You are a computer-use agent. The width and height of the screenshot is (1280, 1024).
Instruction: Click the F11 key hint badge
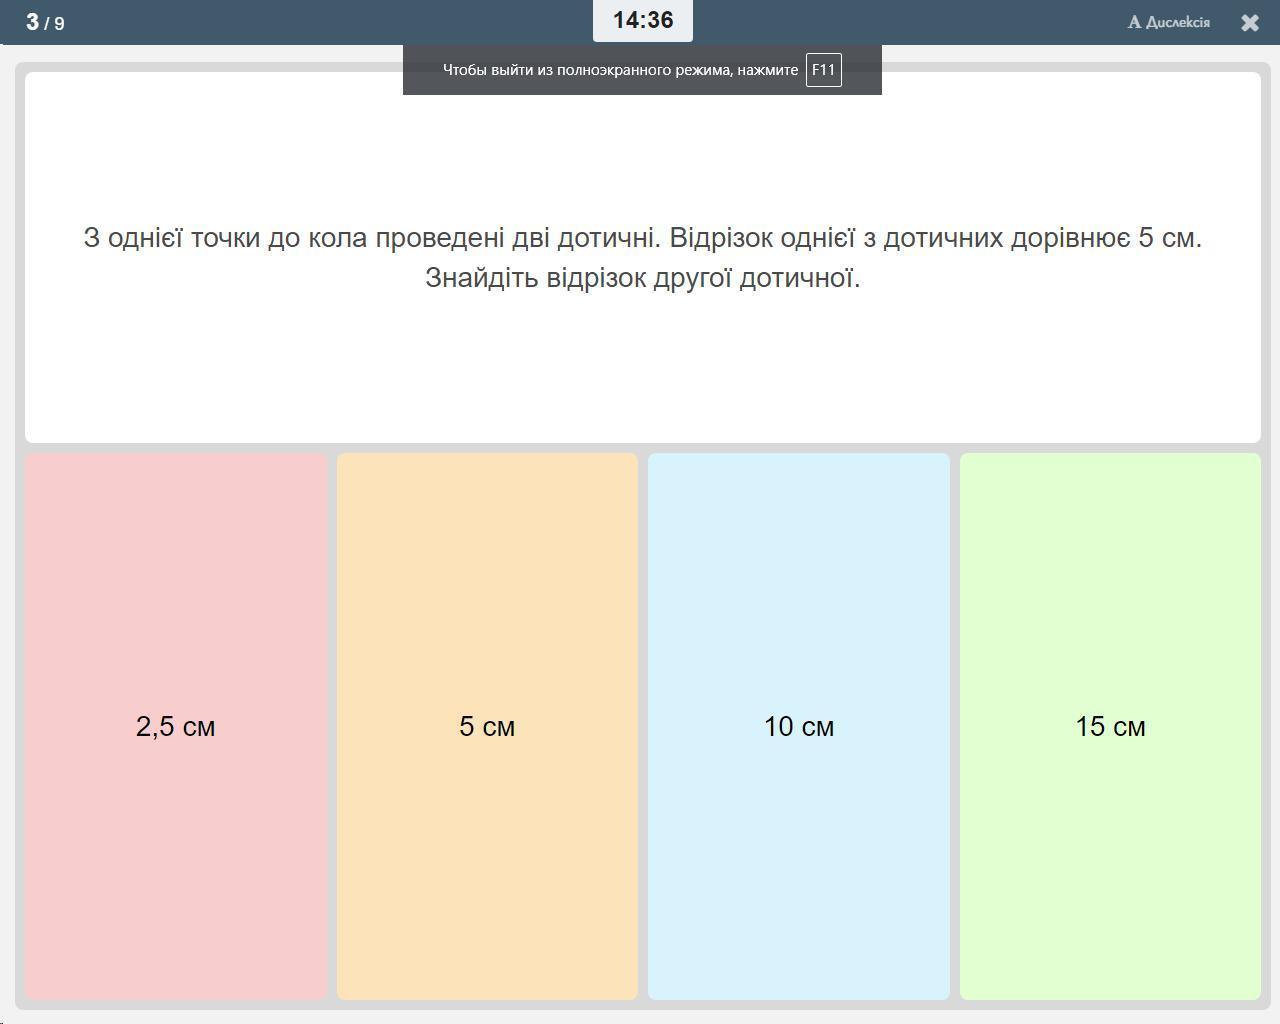pyautogui.click(x=824, y=70)
